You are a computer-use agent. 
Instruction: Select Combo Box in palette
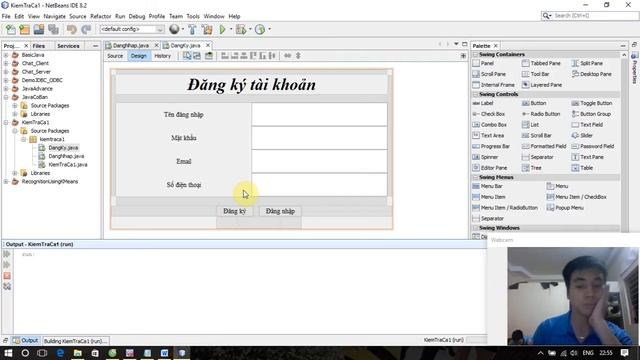[490, 124]
